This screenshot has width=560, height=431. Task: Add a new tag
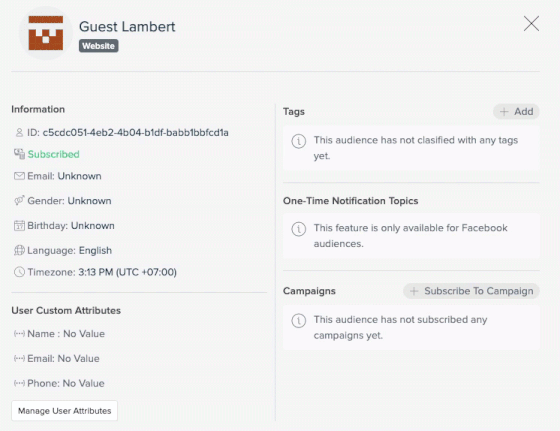[x=516, y=112]
